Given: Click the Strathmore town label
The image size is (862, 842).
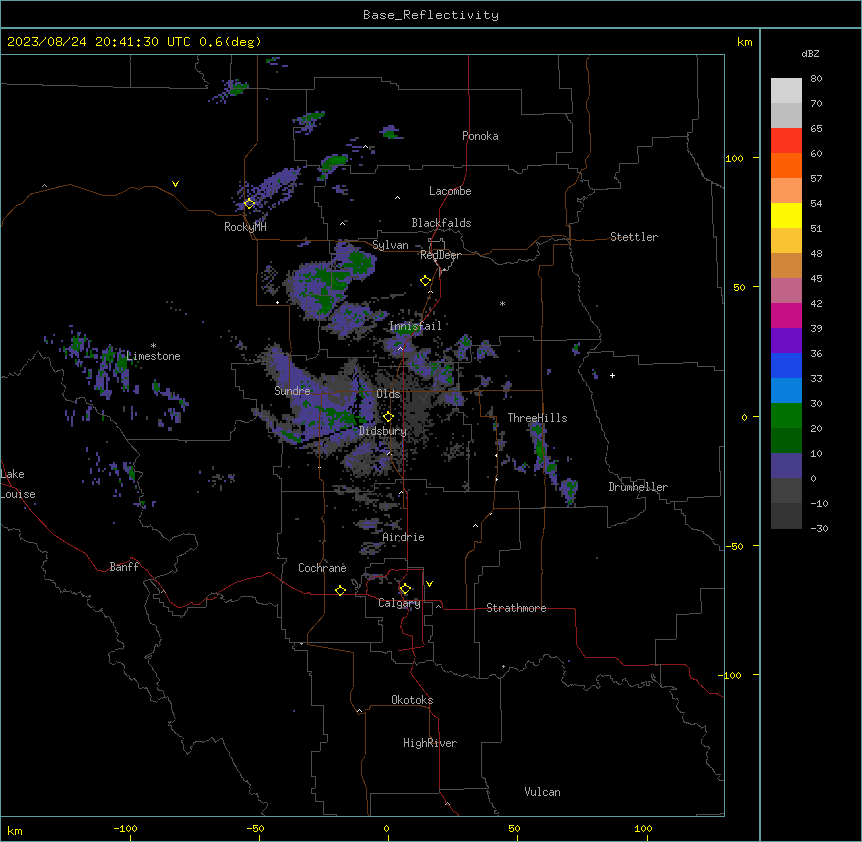Looking at the screenshot, I should click(516, 608).
